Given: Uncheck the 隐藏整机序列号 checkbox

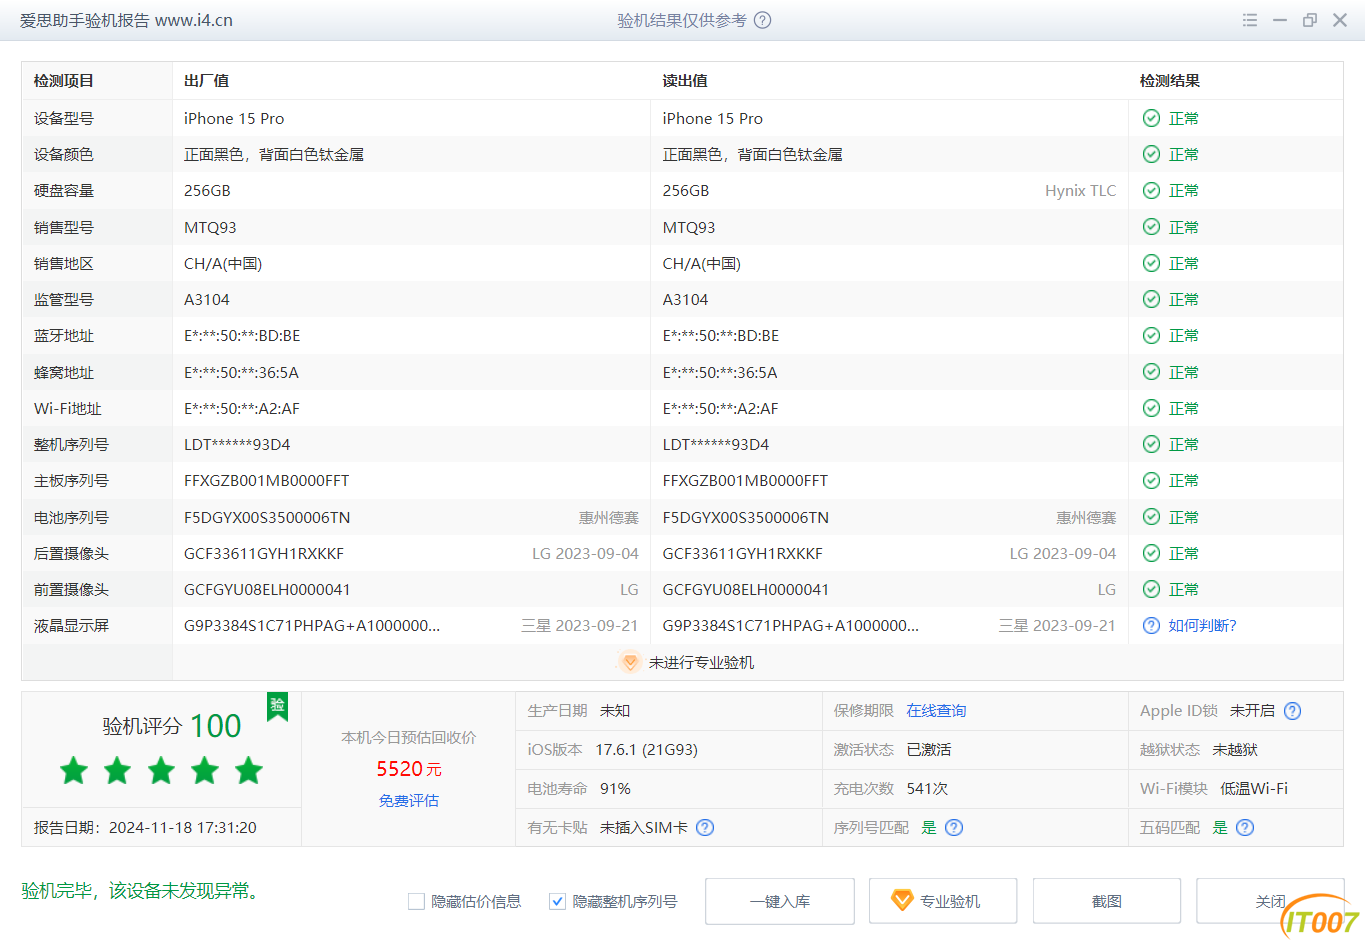Looking at the screenshot, I should pos(558,901).
